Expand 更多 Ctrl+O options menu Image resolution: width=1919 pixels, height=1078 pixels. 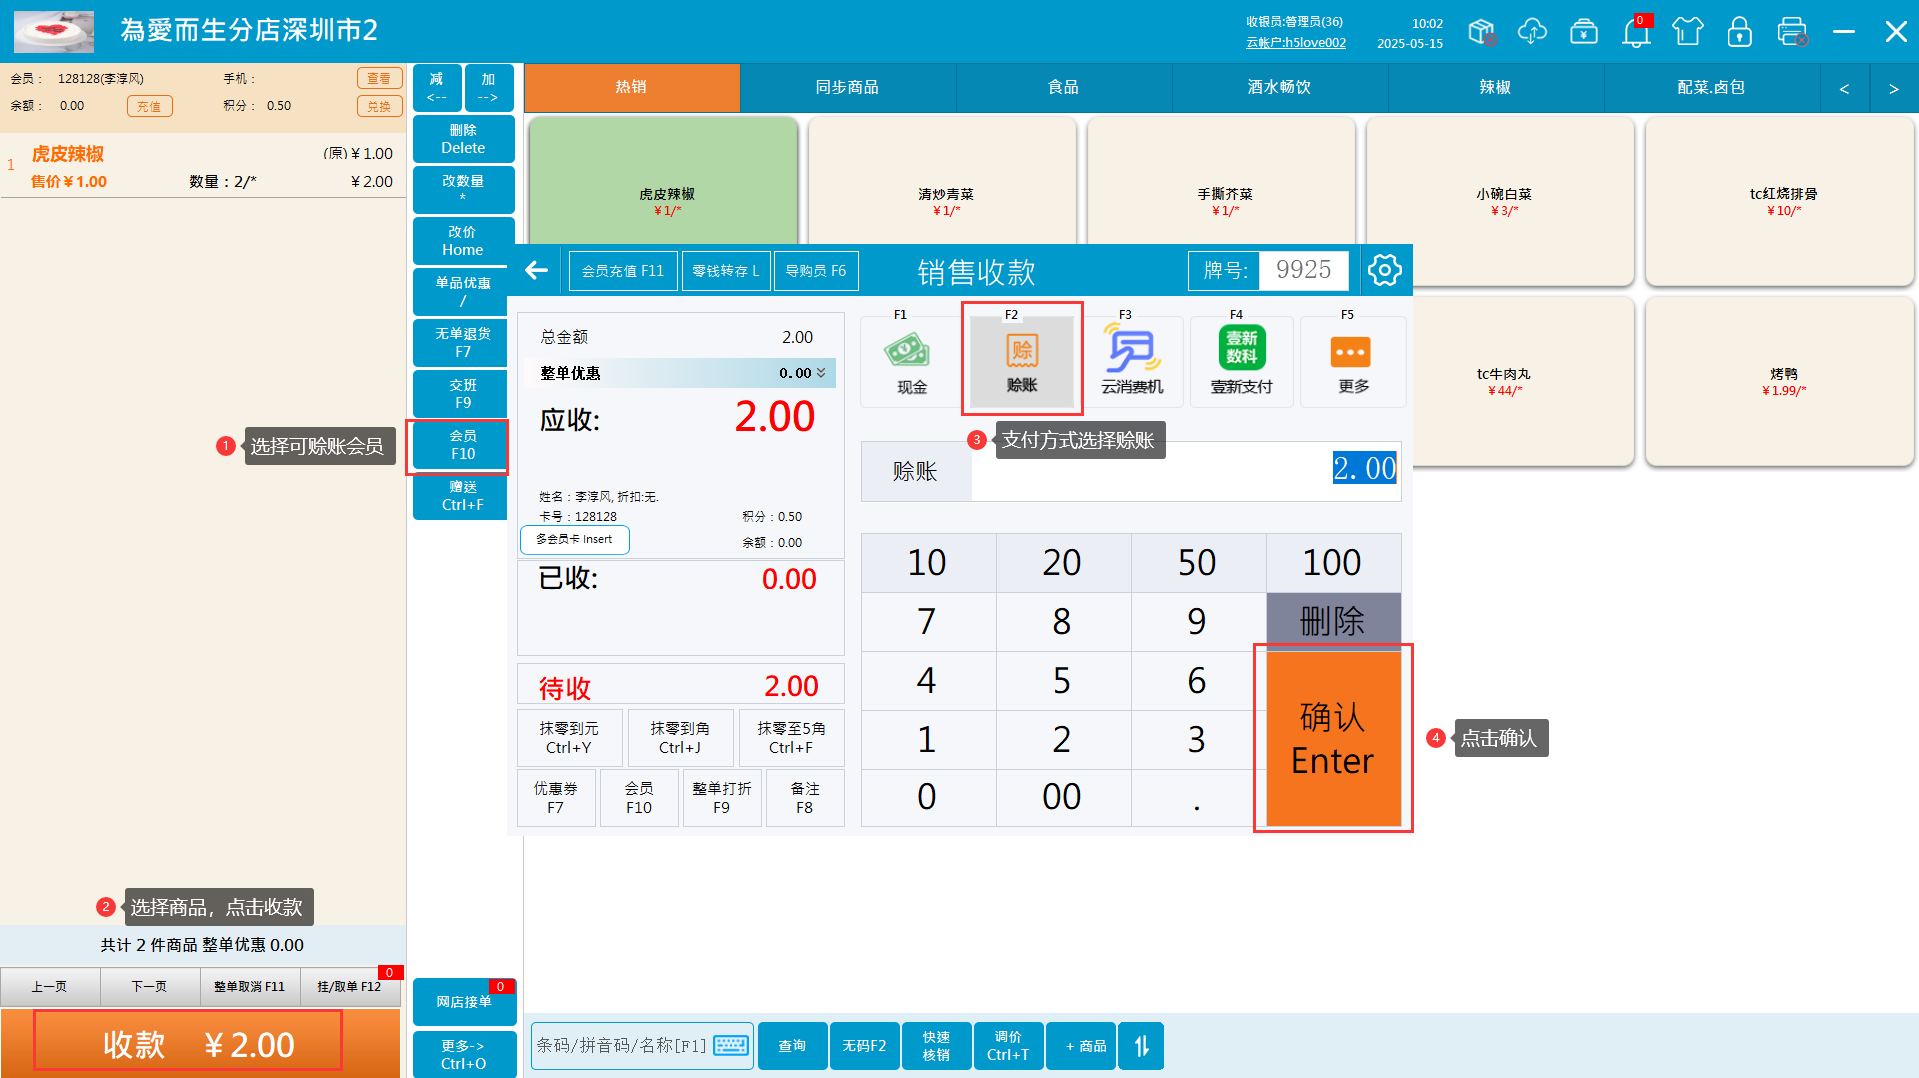click(x=463, y=1054)
